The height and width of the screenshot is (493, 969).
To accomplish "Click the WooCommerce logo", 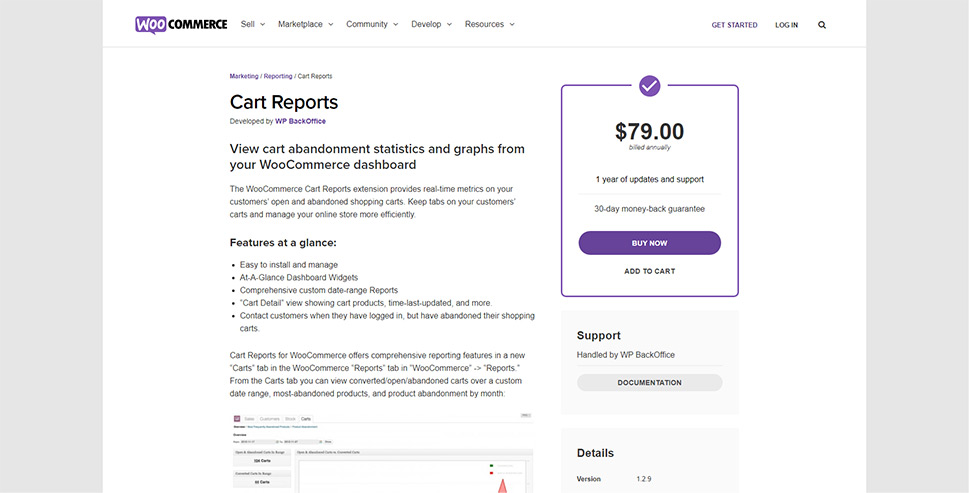I will coord(181,25).
